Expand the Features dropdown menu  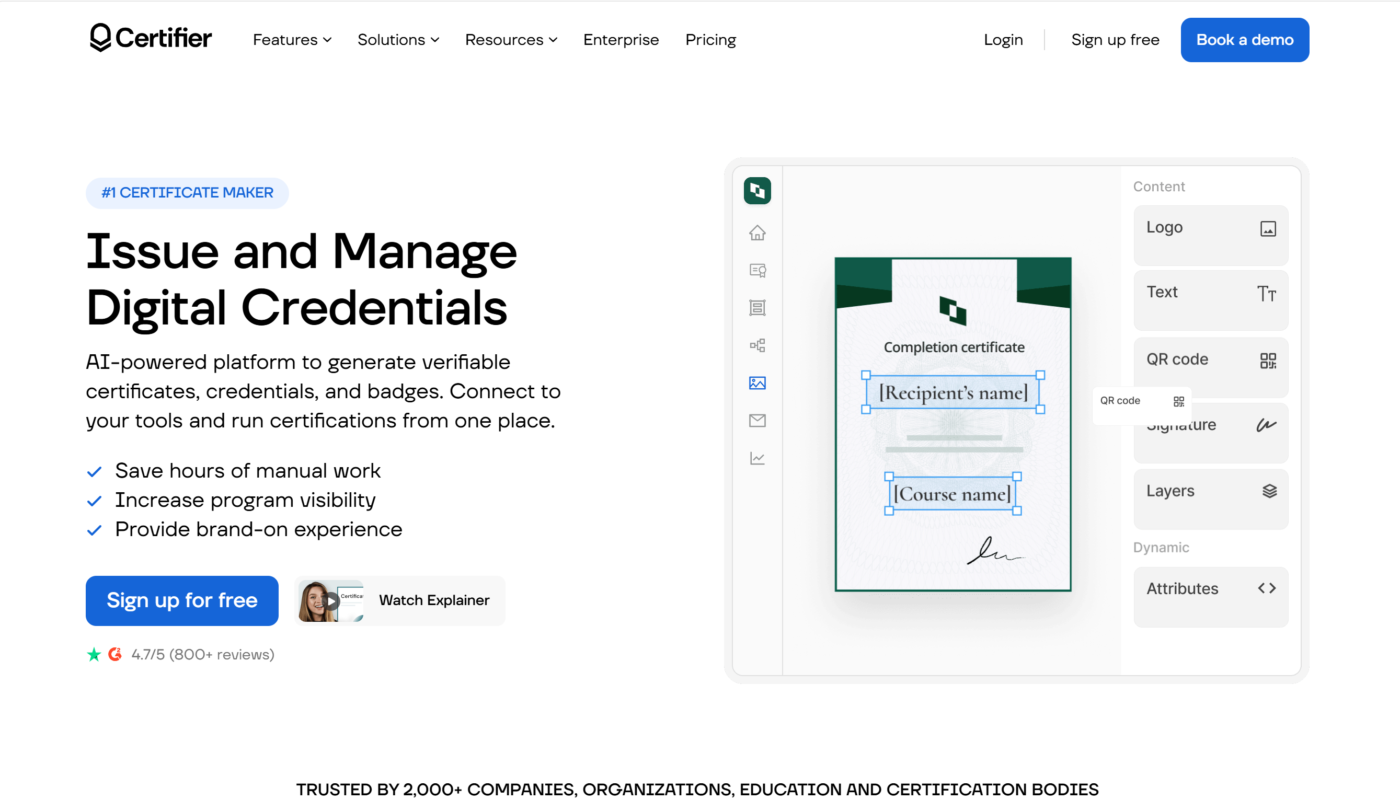click(292, 40)
